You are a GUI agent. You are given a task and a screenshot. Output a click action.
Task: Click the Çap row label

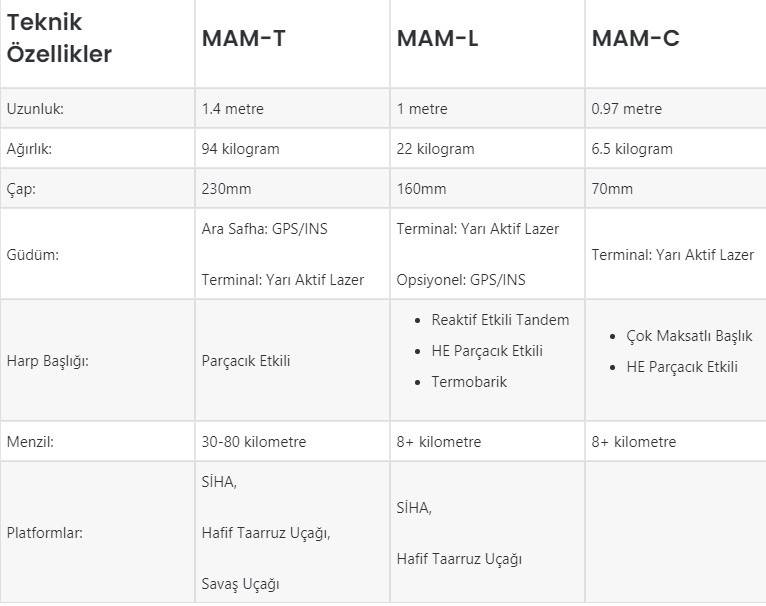[21, 189]
